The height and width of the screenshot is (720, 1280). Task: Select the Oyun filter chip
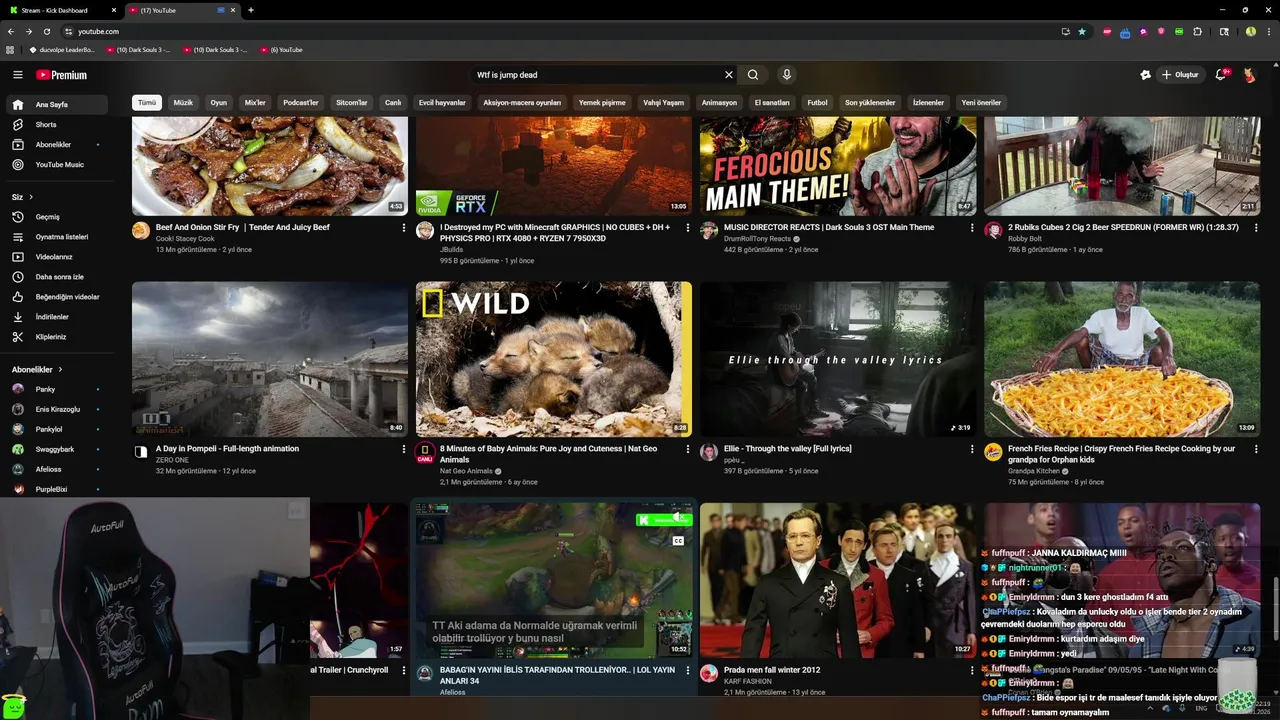coord(219,103)
